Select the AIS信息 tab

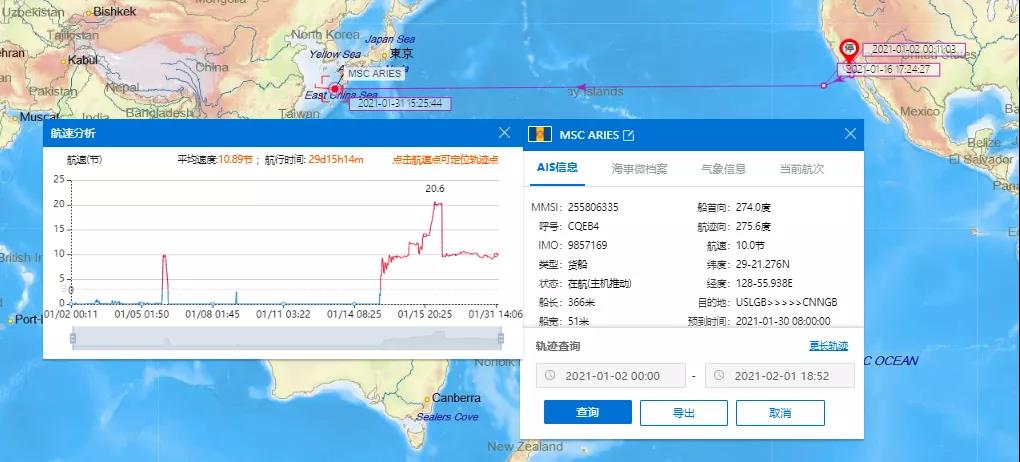click(557, 168)
